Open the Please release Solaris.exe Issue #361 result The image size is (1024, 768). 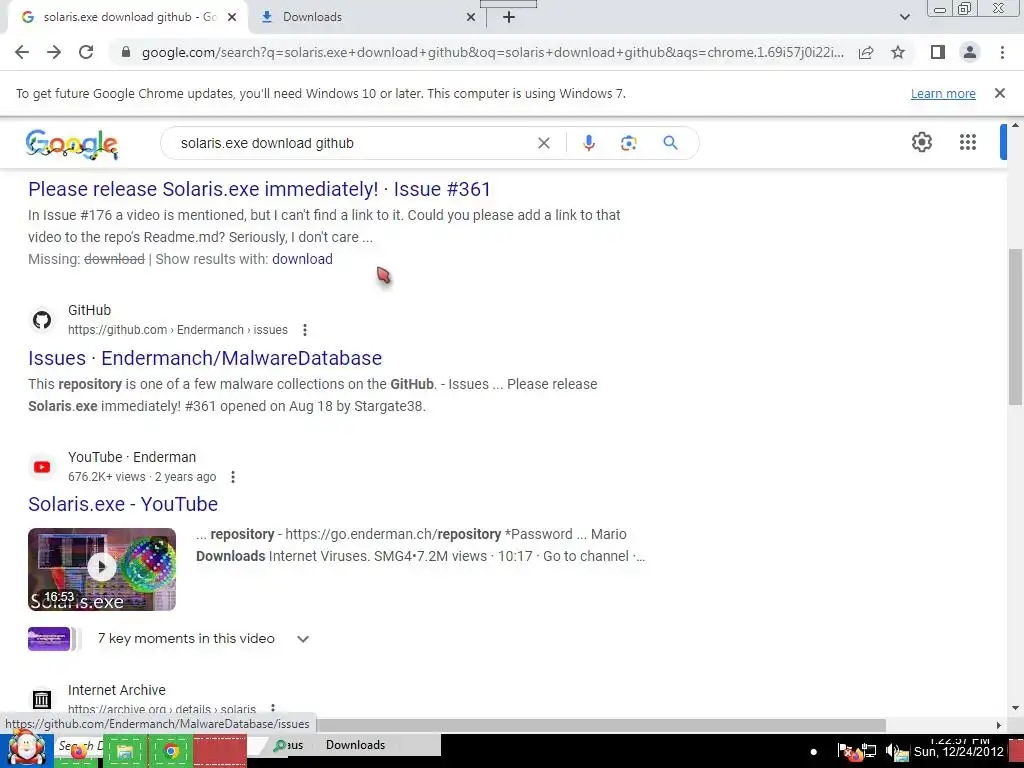pyautogui.click(x=259, y=189)
